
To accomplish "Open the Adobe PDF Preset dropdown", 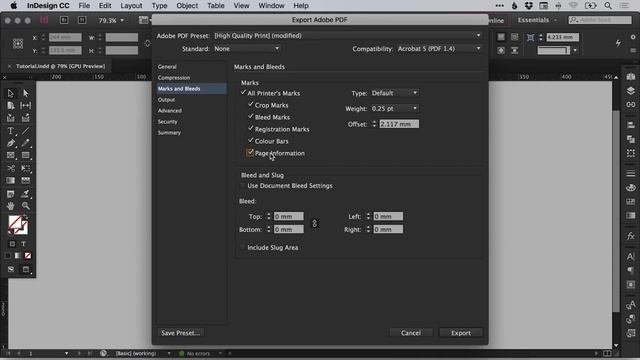I will pos(348,36).
